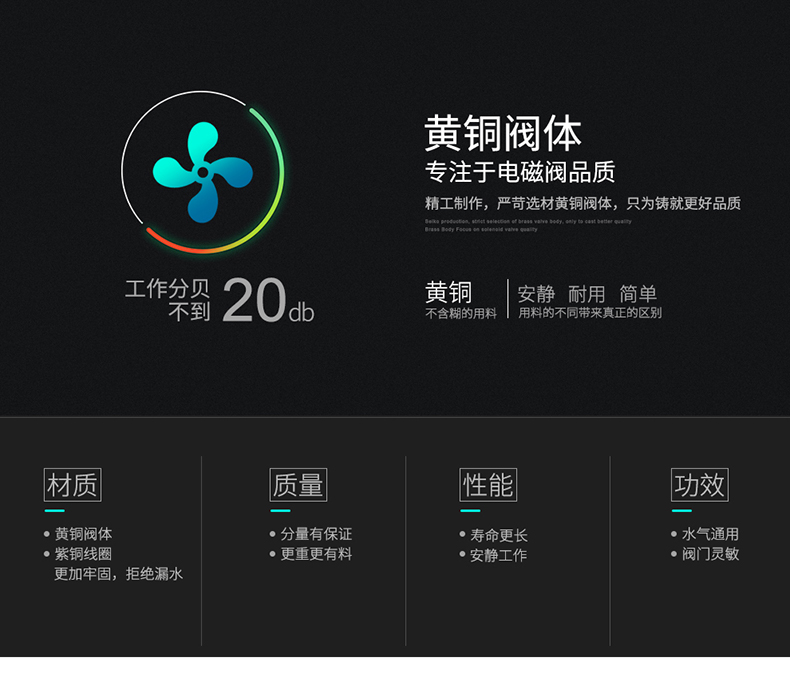Open the 材质 boxed section heading
The image size is (790, 677).
pyautogui.click(x=72, y=485)
